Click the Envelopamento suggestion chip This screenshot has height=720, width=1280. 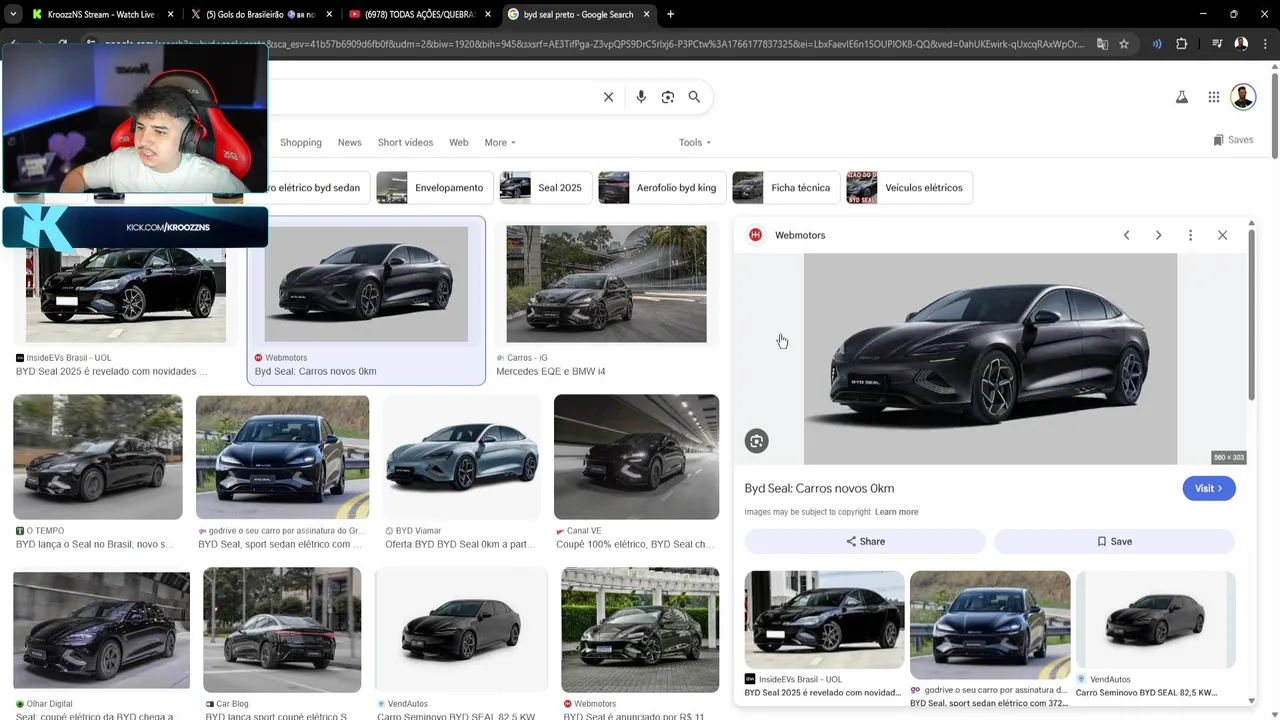(433, 188)
